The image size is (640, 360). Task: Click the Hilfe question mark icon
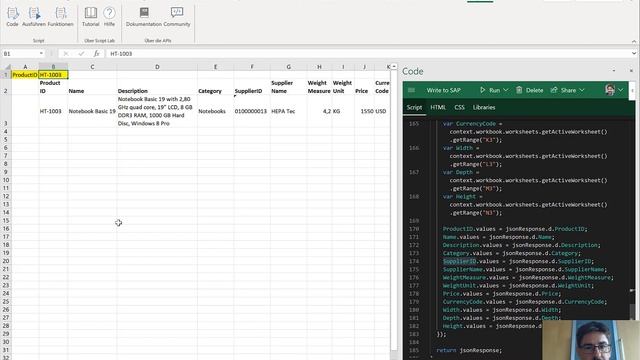tap(109, 17)
